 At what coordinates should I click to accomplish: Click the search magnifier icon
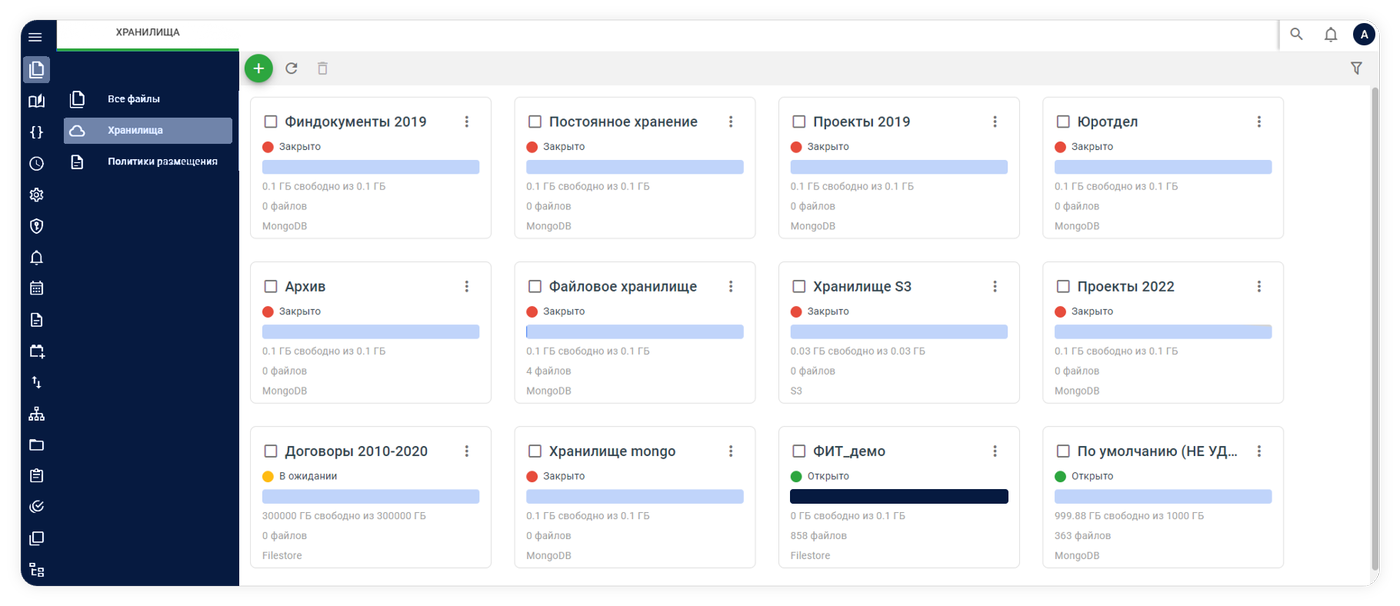[1296, 34]
